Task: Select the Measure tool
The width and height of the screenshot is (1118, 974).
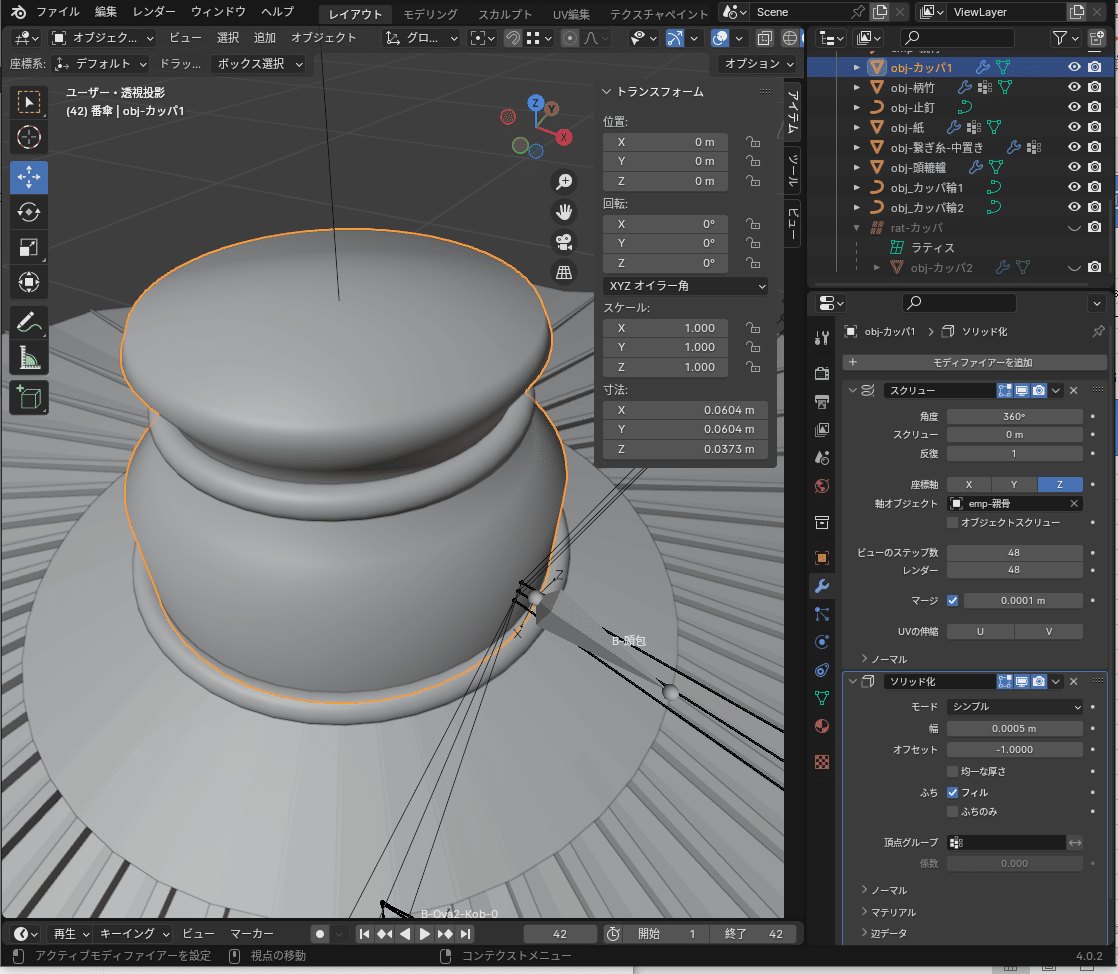Action: coord(29,358)
